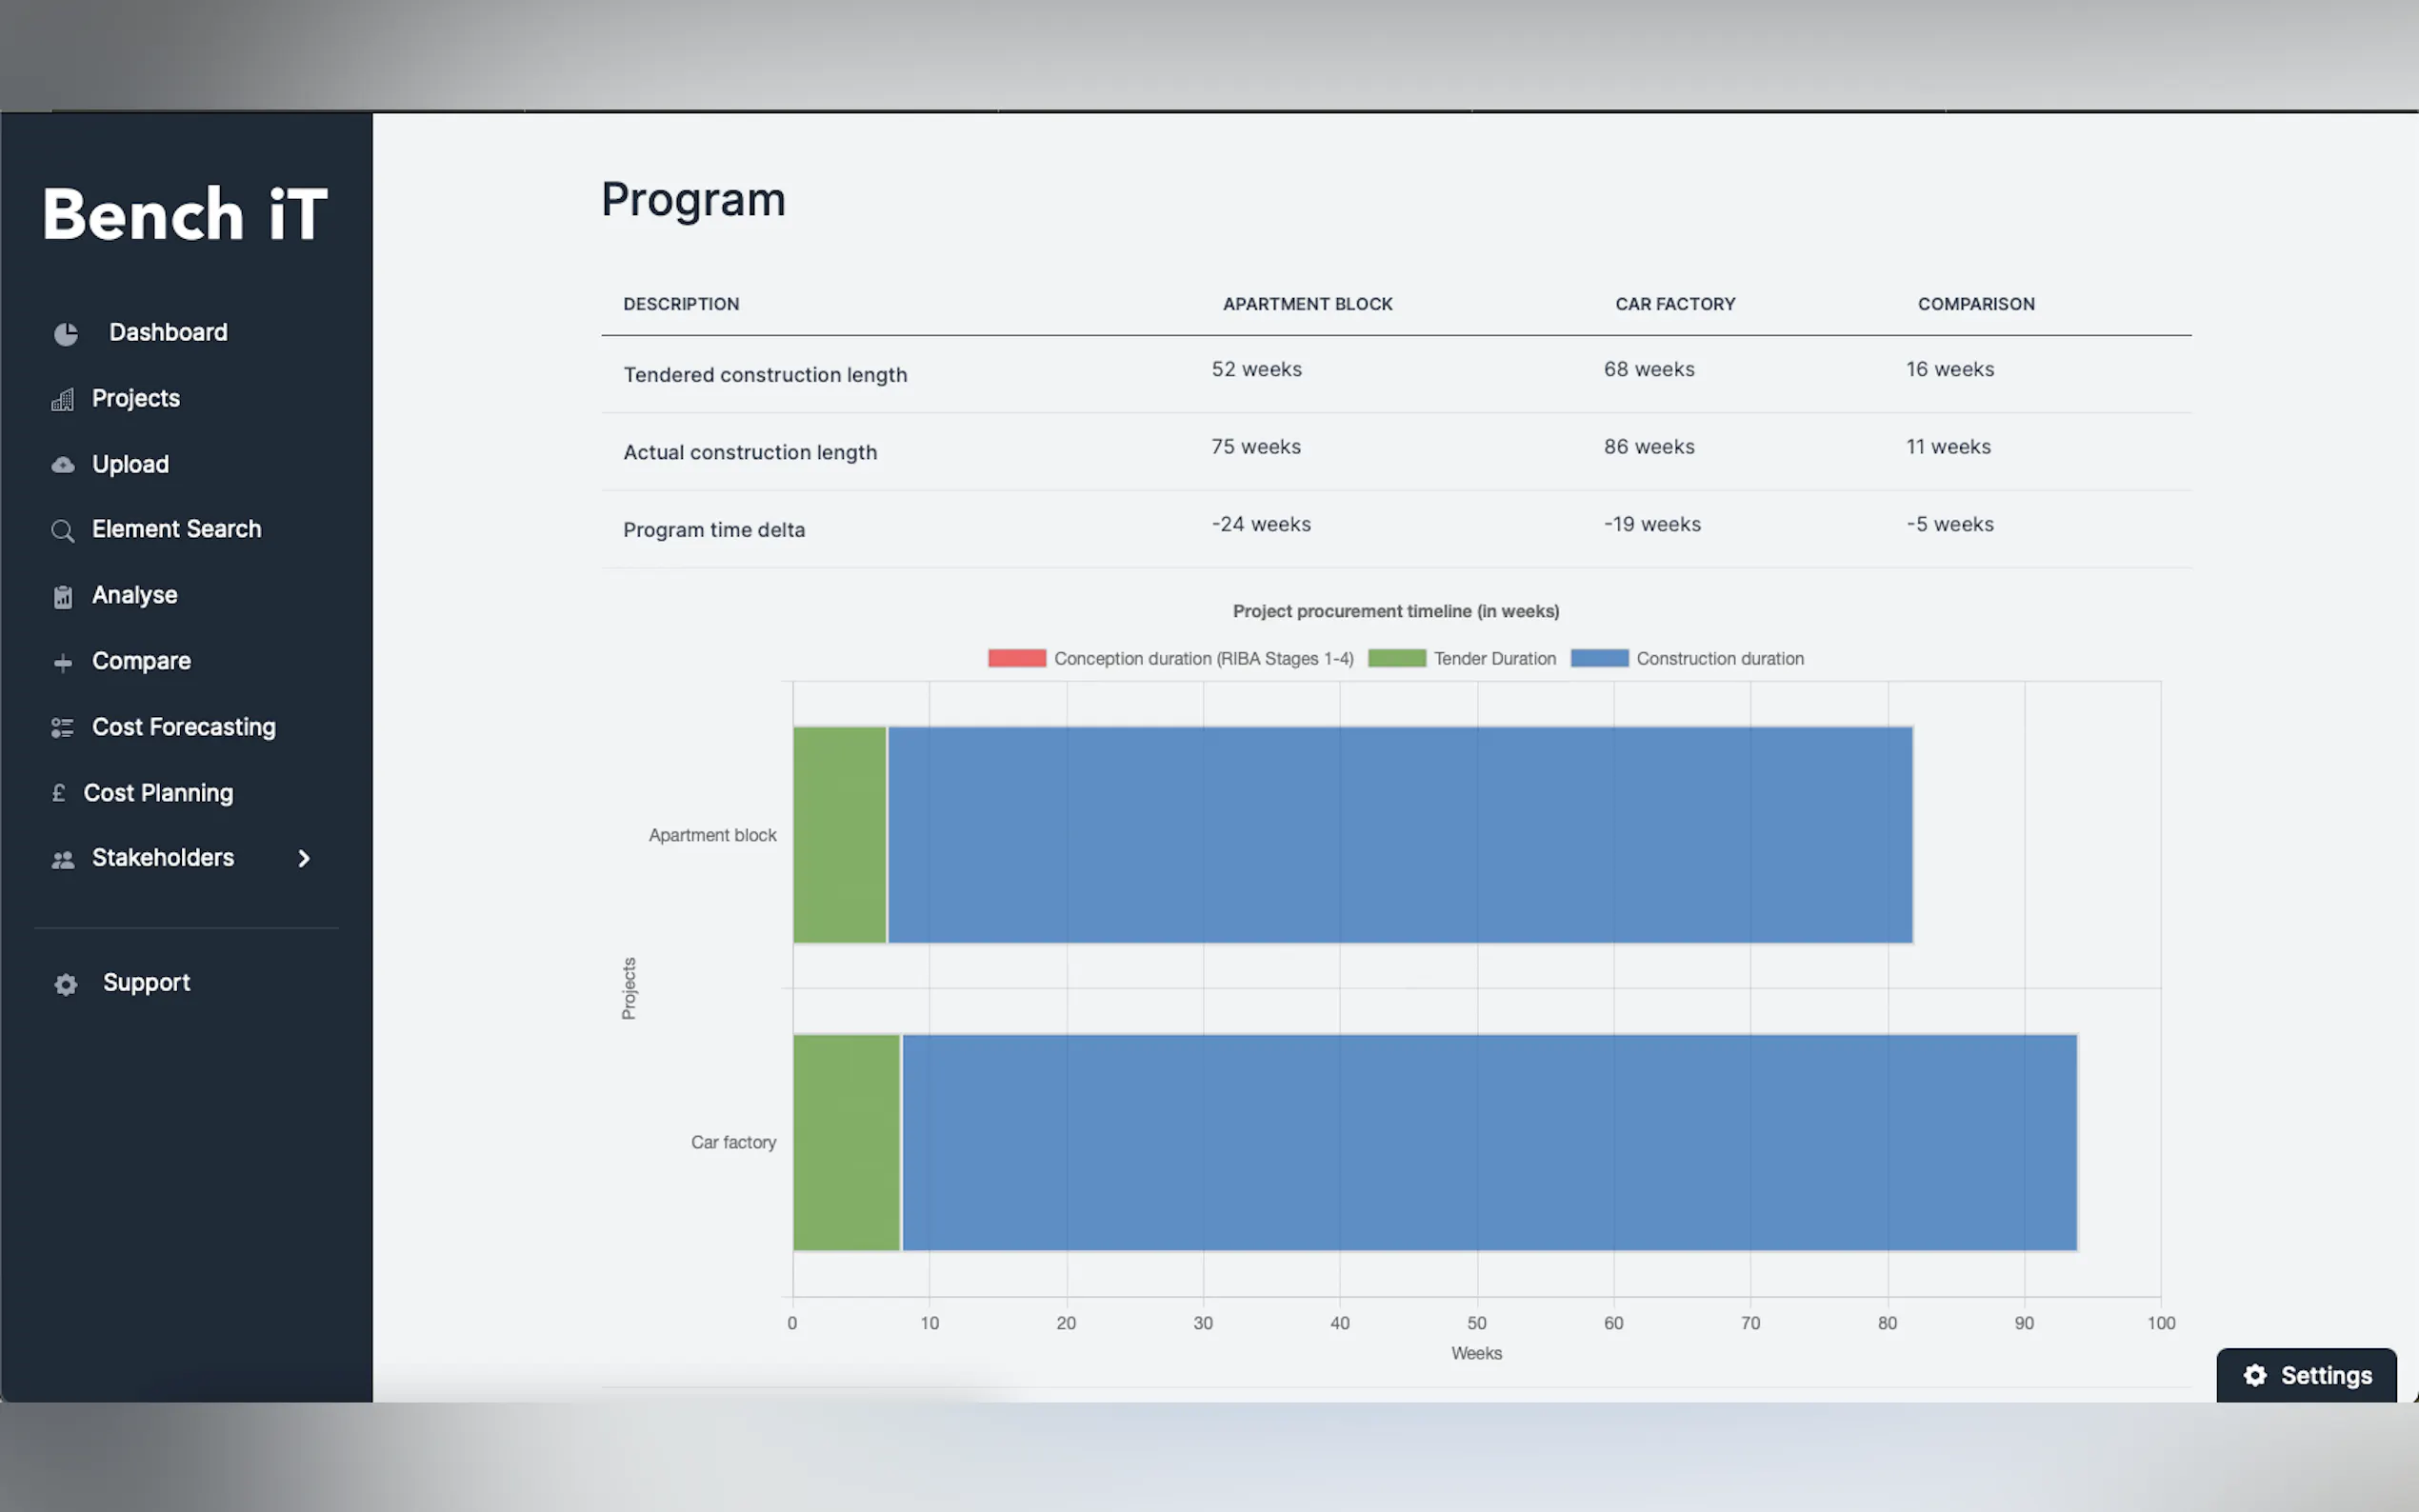Go to the Cost Forecasting page
Viewport: 2419px width, 1512px height.
tap(183, 727)
